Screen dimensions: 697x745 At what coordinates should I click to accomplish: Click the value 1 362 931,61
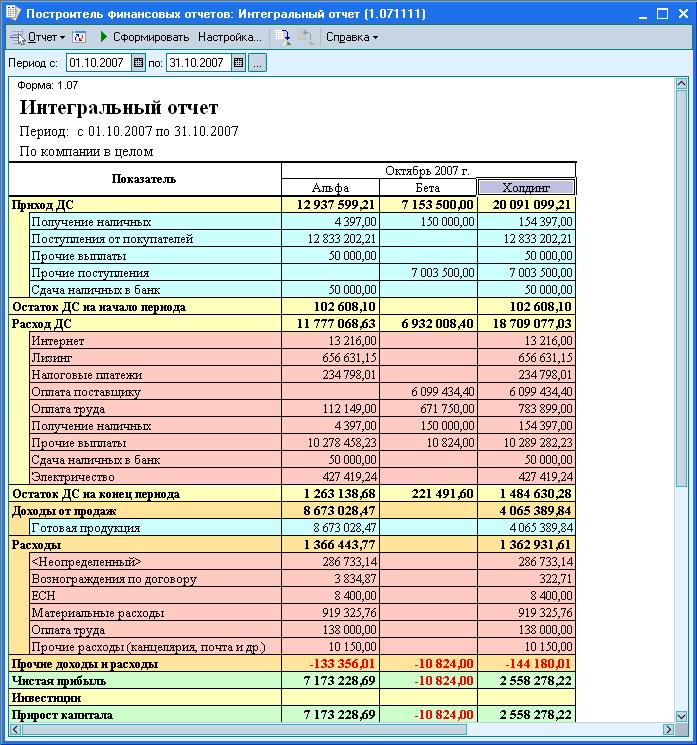click(535, 545)
